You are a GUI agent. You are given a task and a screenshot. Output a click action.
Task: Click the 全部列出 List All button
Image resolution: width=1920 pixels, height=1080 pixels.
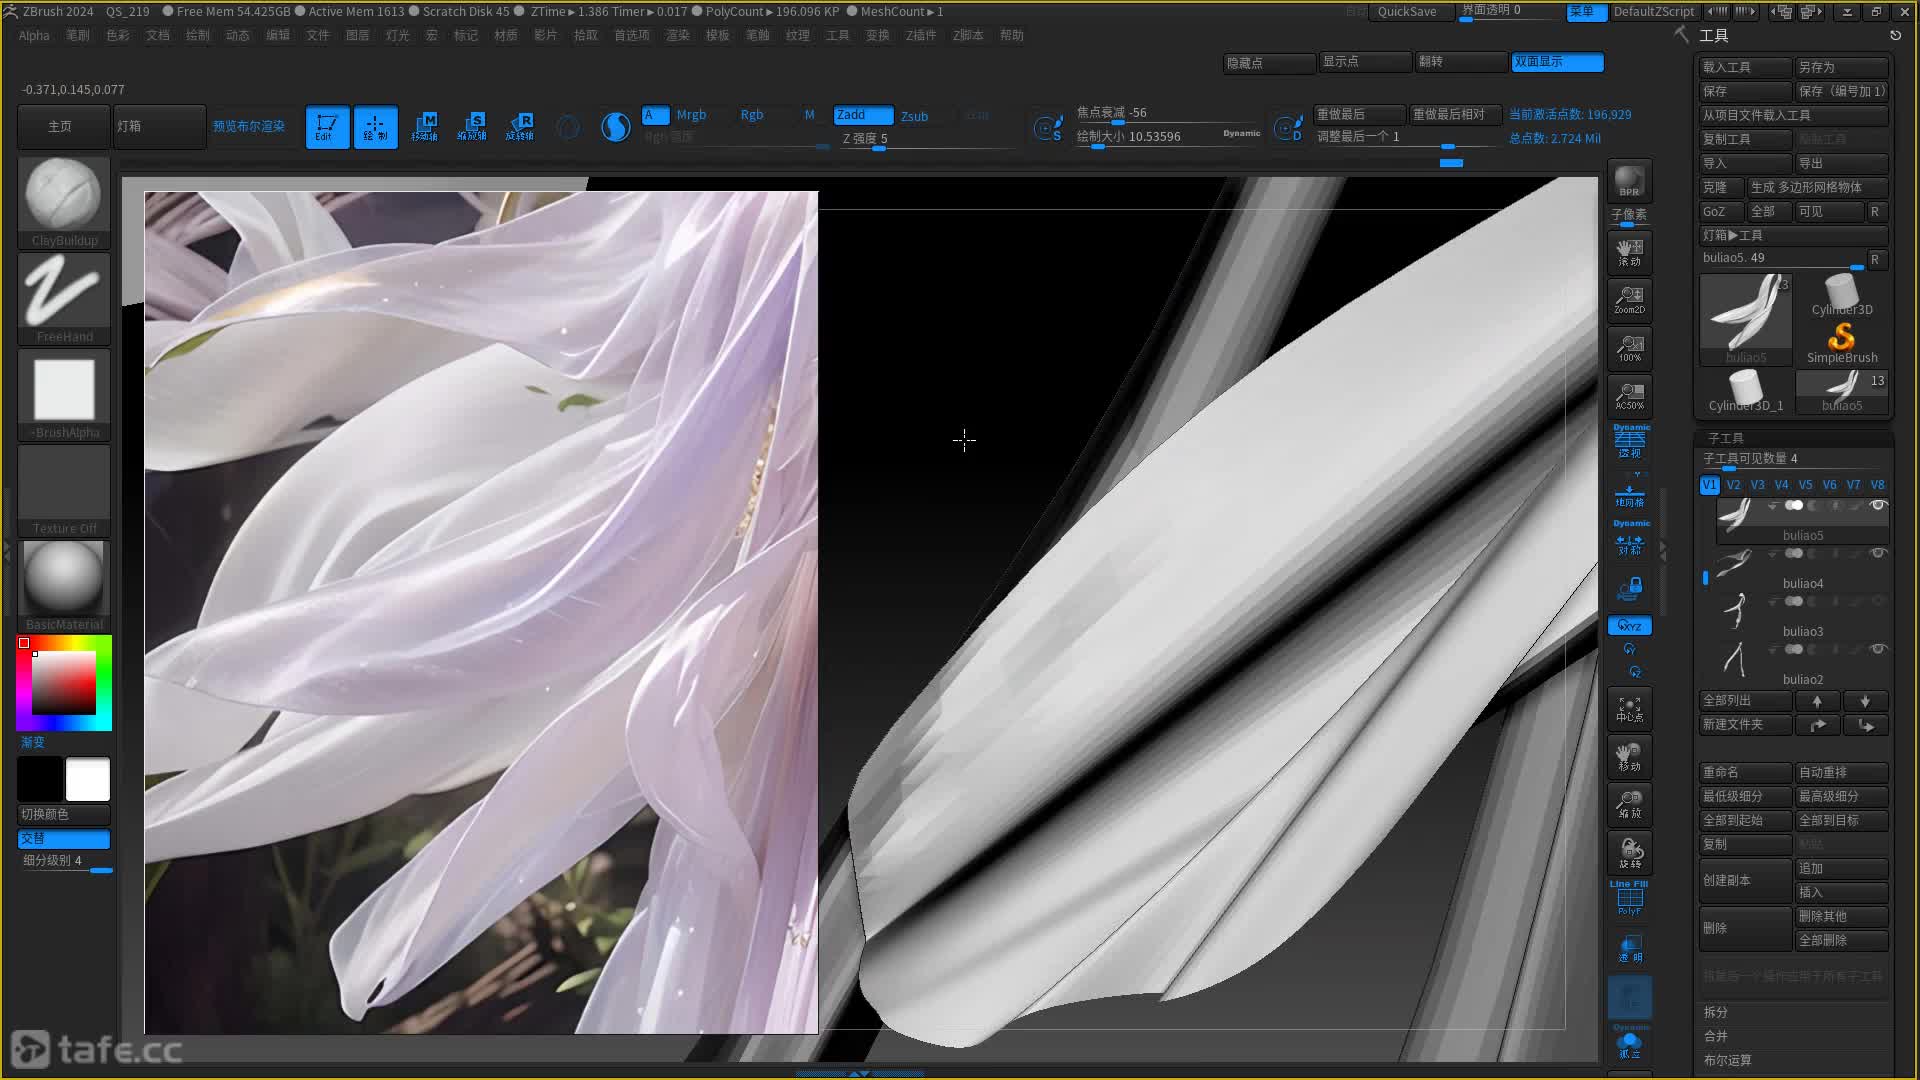1745,701
